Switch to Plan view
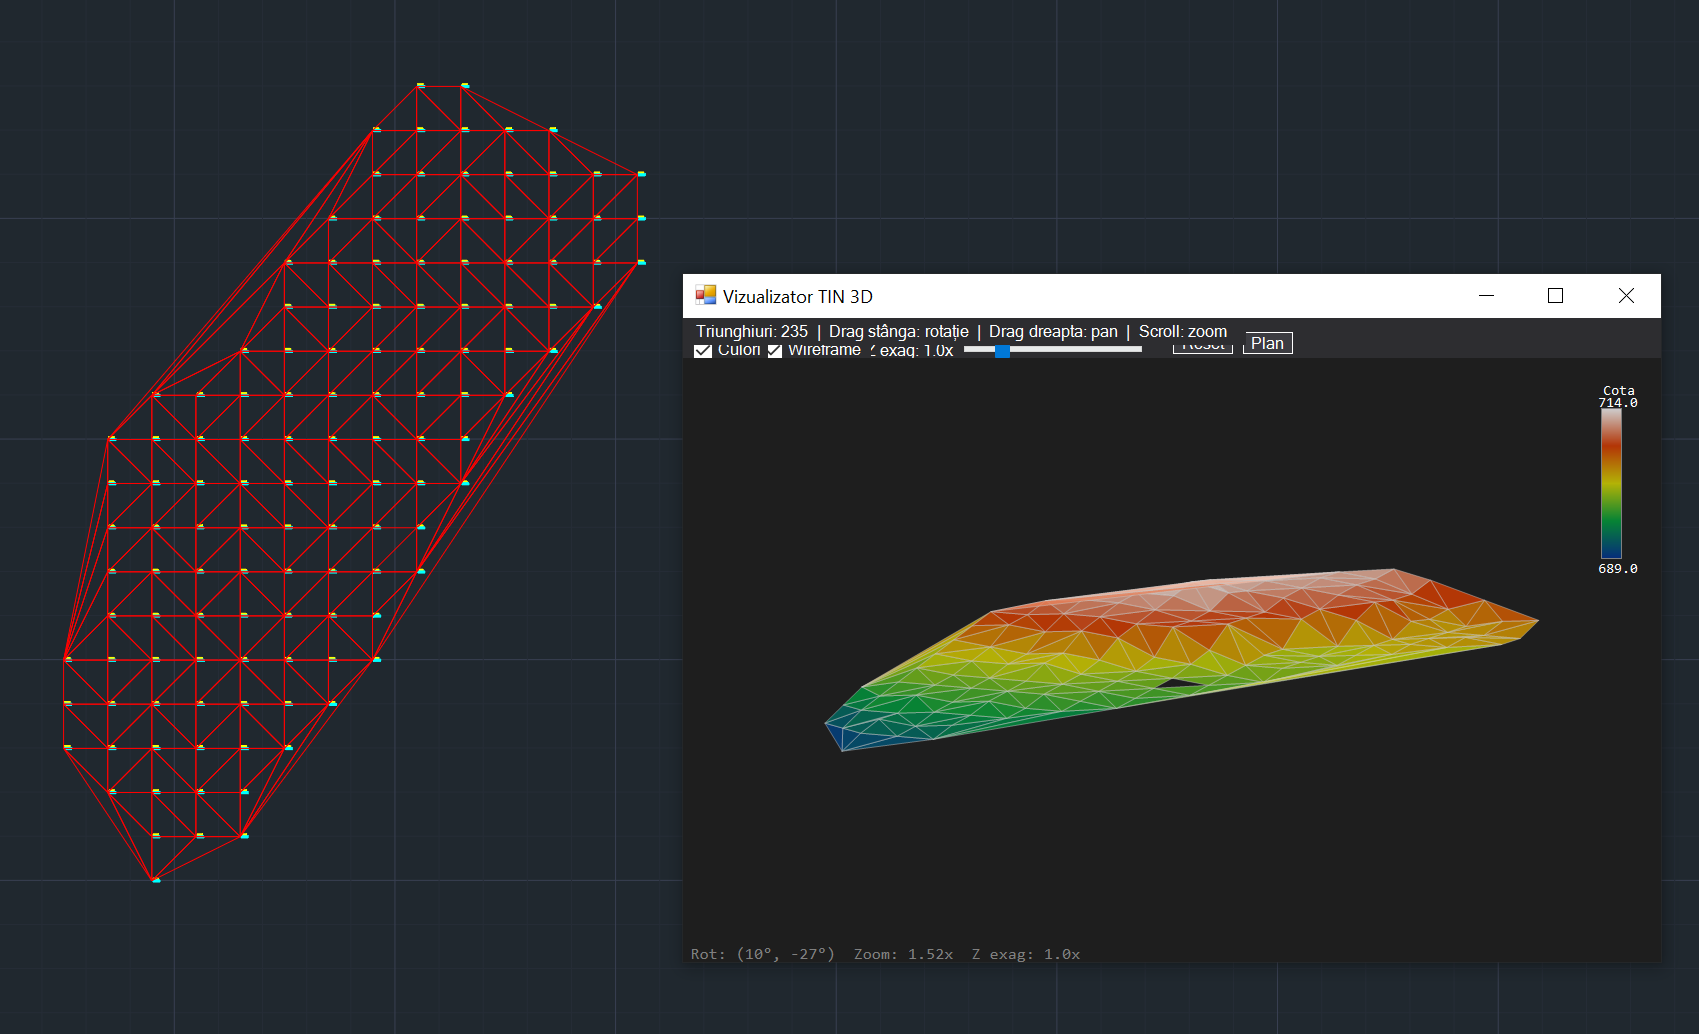Image resolution: width=1699 pixels, height=1034 pixels. coord(1267,343)
